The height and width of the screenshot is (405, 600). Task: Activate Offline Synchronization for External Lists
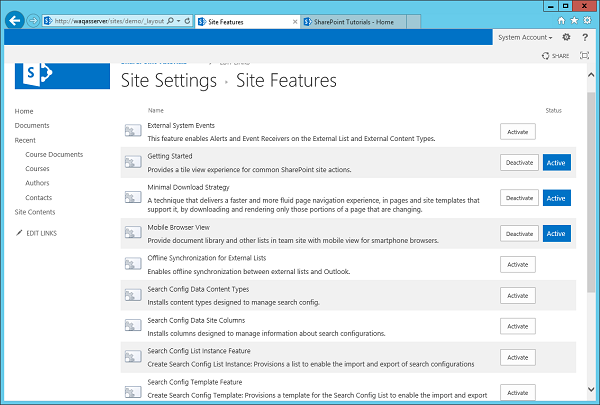tap(518, 264)
